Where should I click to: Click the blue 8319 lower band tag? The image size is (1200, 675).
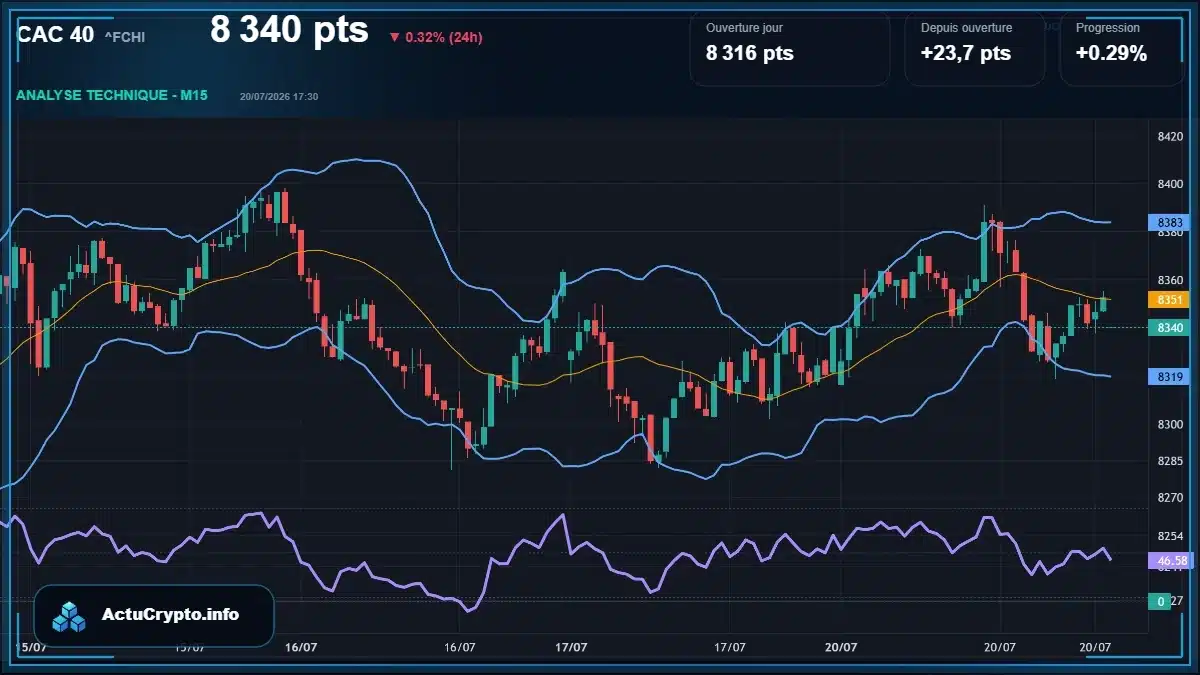[1168, 376]
